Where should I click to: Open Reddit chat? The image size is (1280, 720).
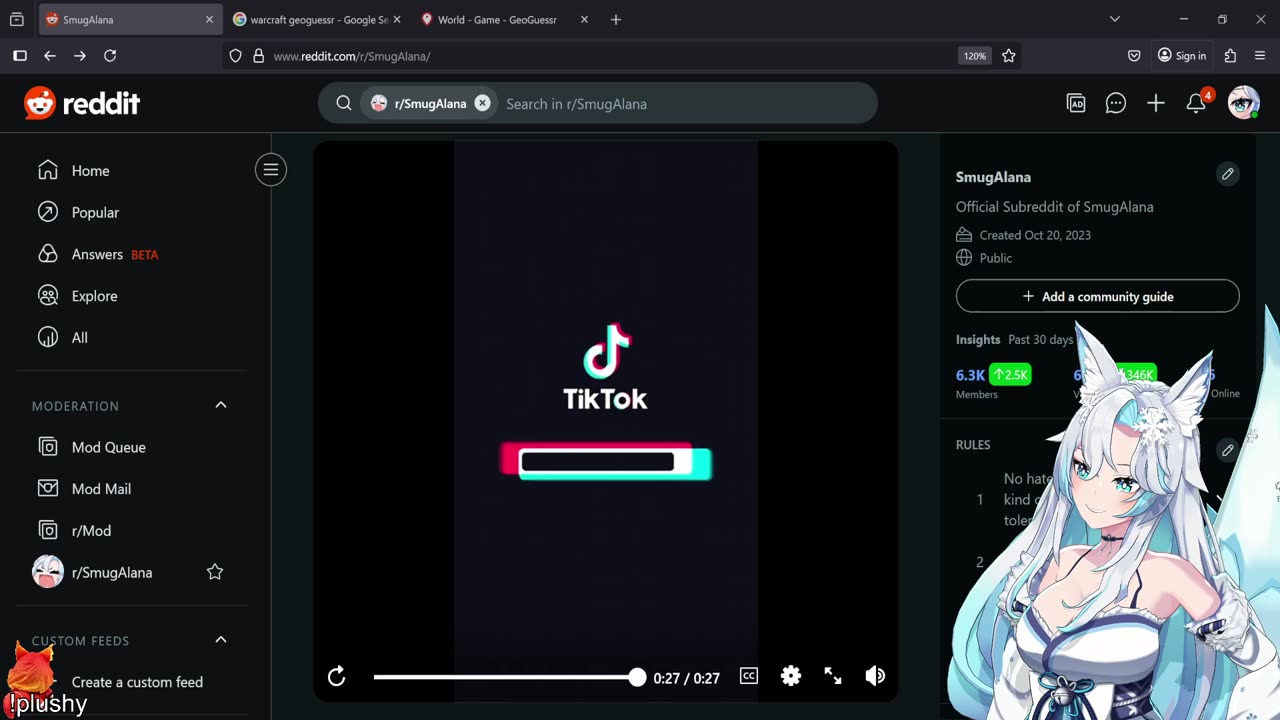coord(1116,103)
